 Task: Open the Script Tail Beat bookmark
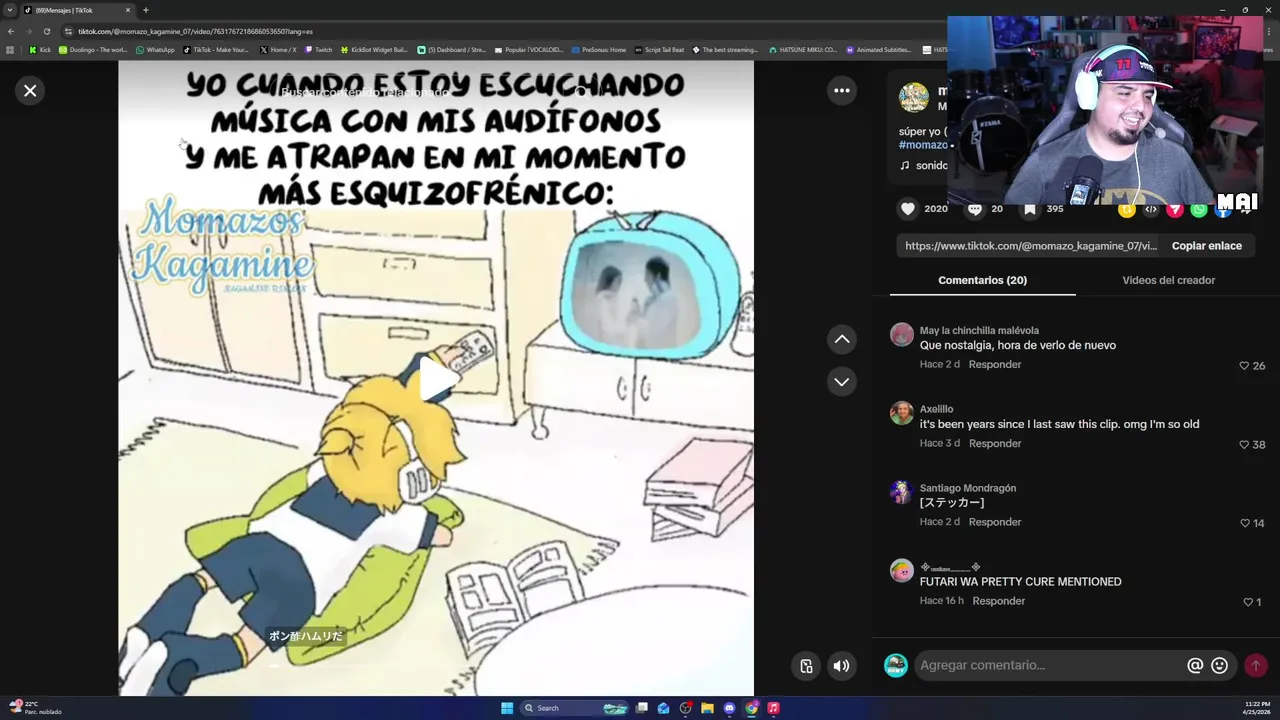(x=659, y=50)
